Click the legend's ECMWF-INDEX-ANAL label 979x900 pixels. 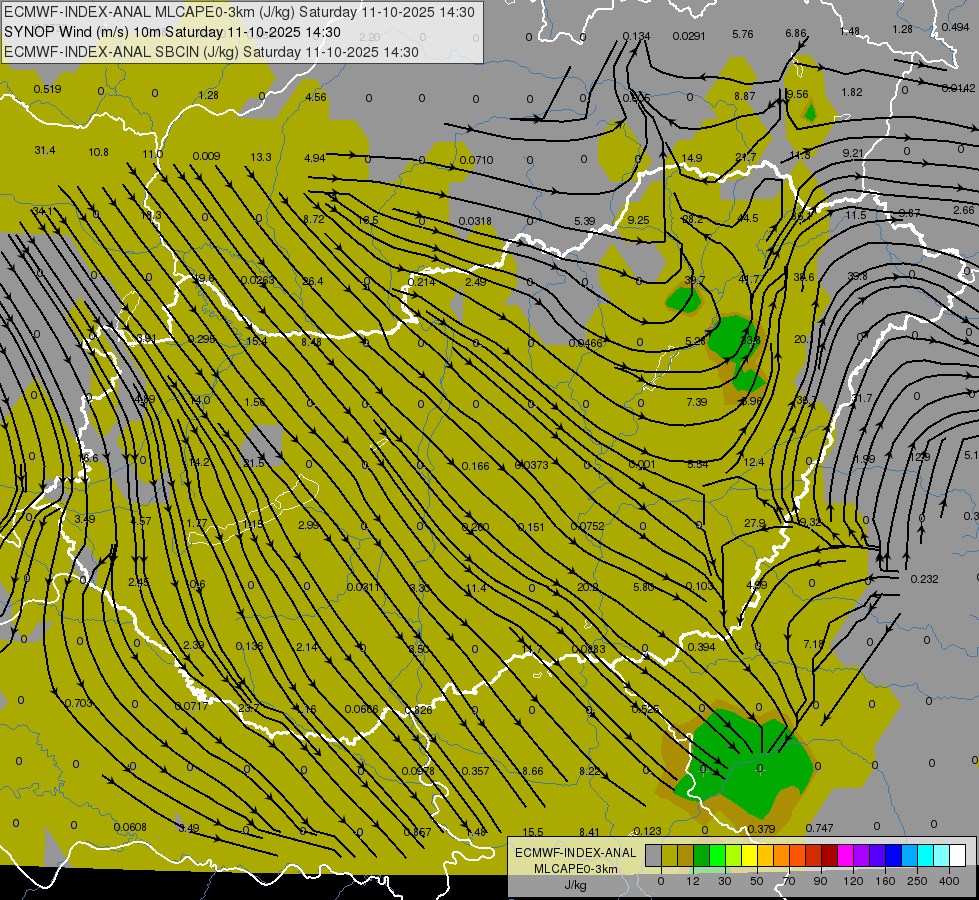click(x=575, y=853)
